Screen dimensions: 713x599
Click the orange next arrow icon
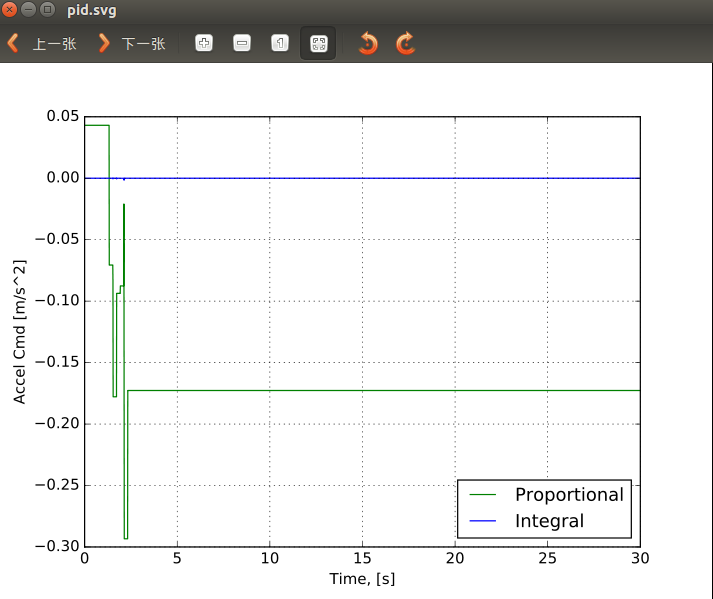click(x=103, y=44)
